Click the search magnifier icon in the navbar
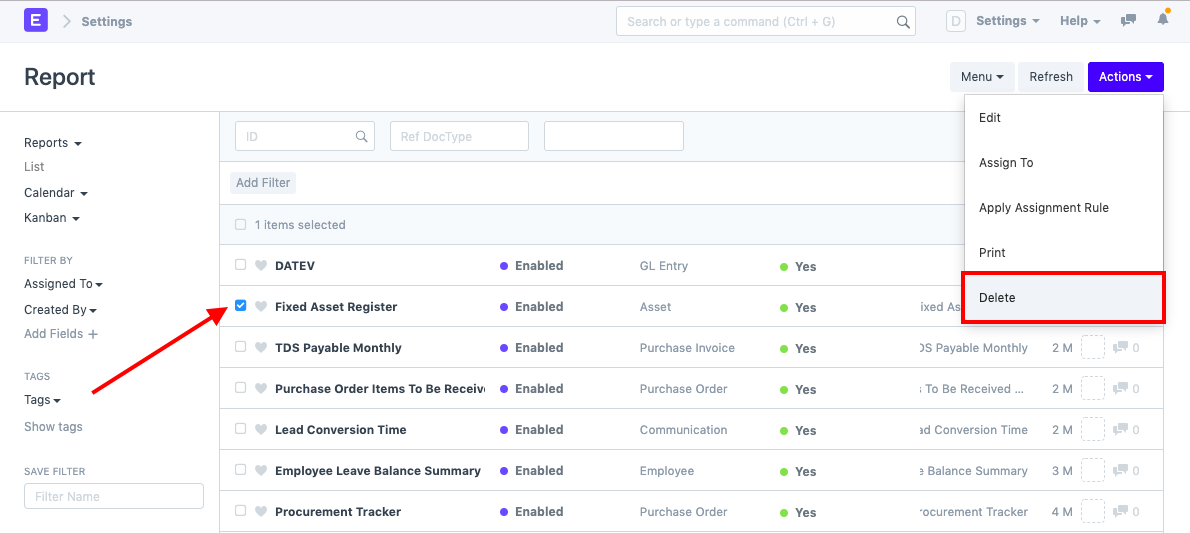Image resolution: width=1190 pixels, height=533 pixels. click(x=902, y=21)
